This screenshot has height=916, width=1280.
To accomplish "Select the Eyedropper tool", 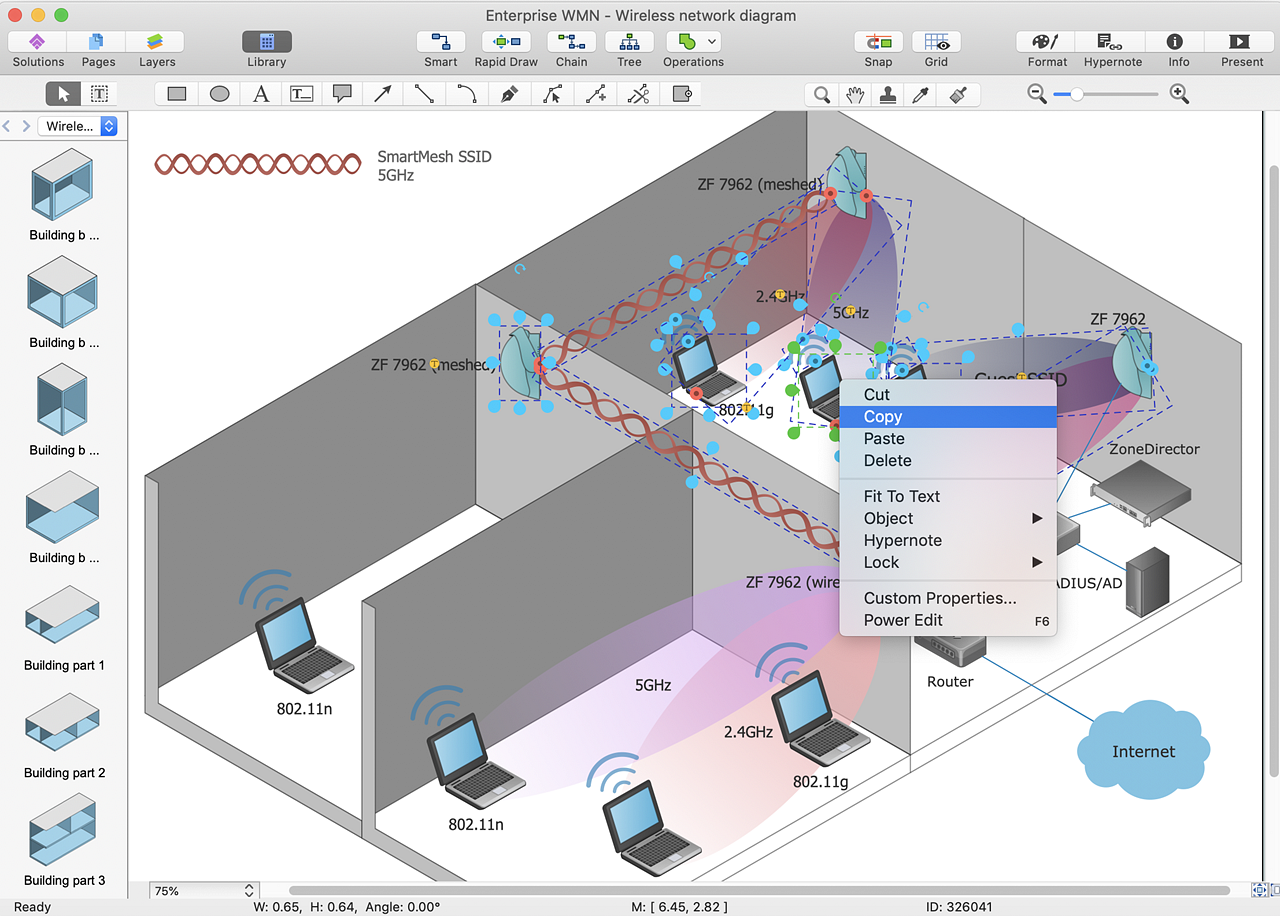I will [920, 95].
